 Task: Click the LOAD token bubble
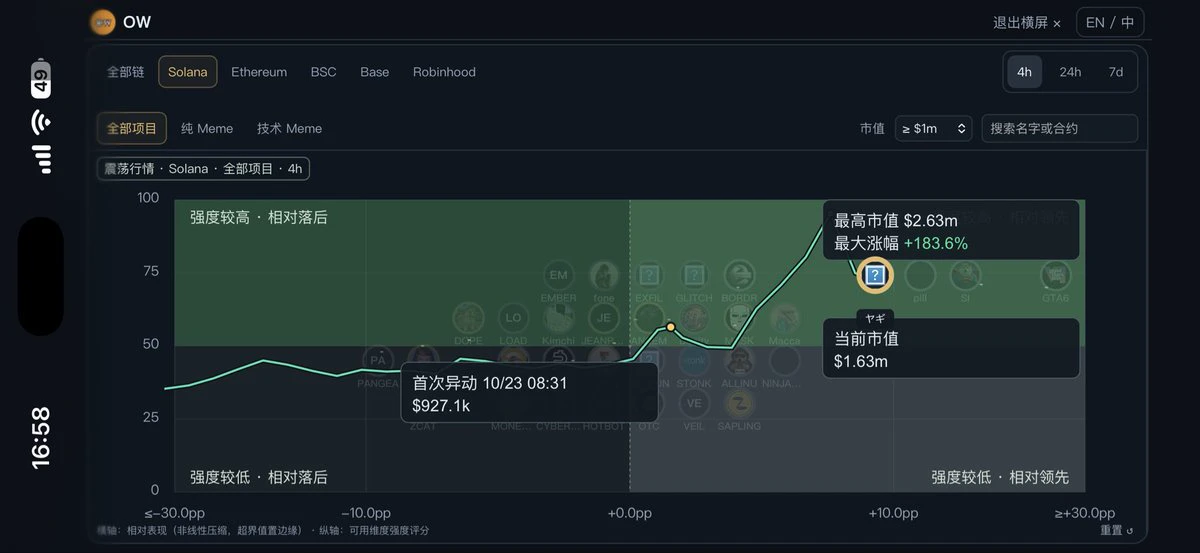(x=513, y=318)
